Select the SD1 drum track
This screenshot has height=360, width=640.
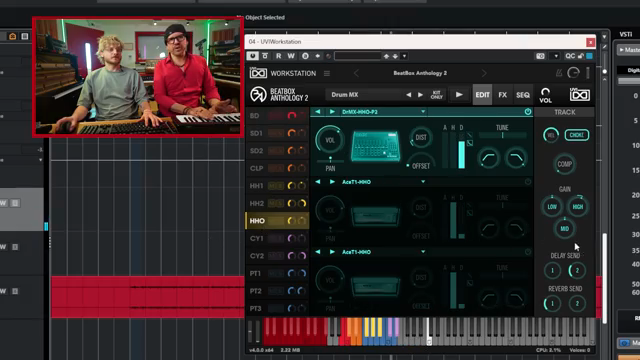[x=256, y=133]
